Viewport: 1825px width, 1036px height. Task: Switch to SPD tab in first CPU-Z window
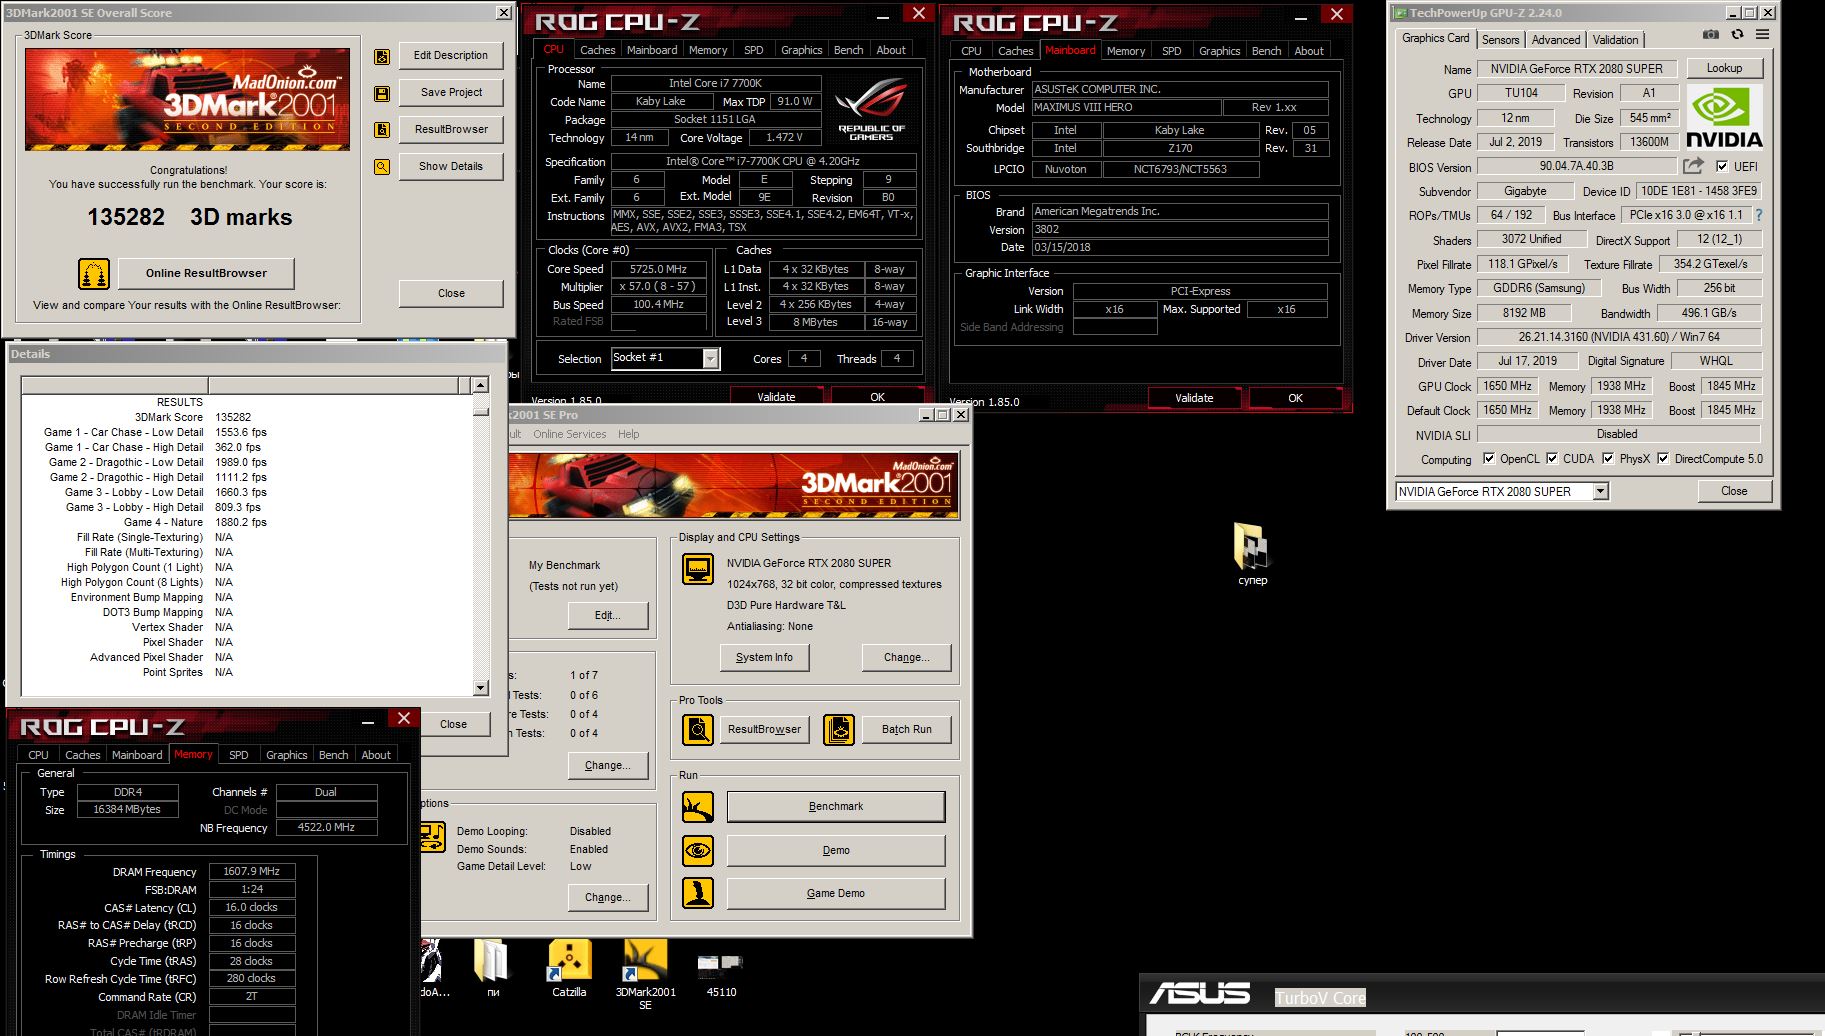point(753,50)
